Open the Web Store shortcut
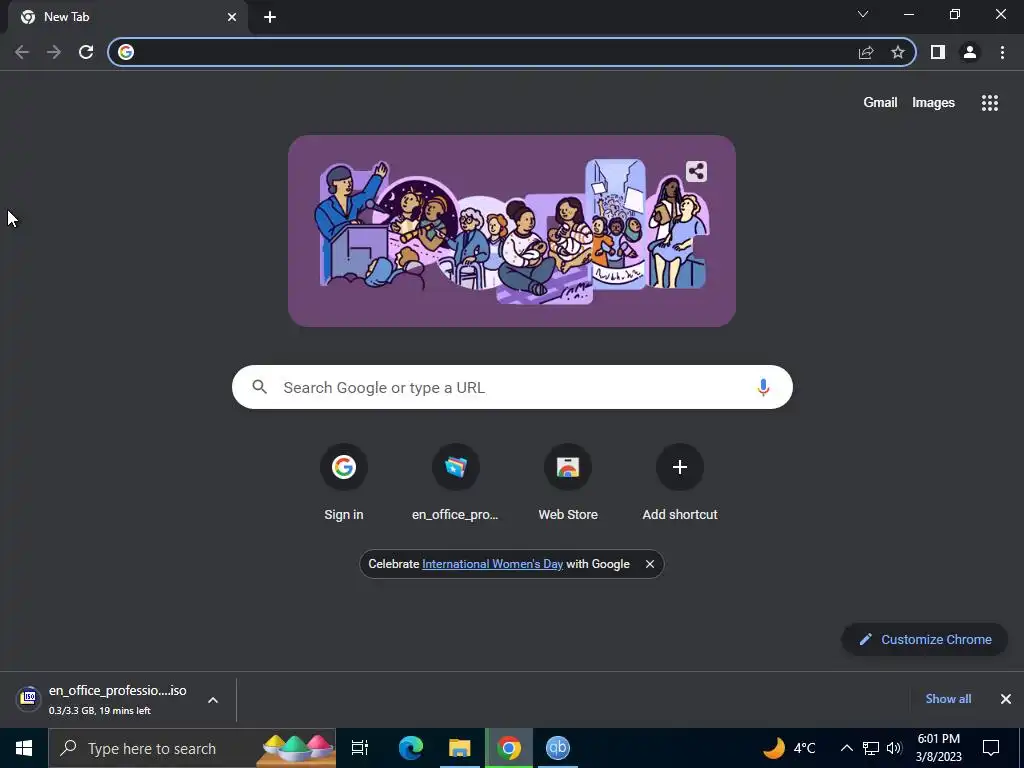The width and height of the screenshot is (1024, 768). (568, 482)
